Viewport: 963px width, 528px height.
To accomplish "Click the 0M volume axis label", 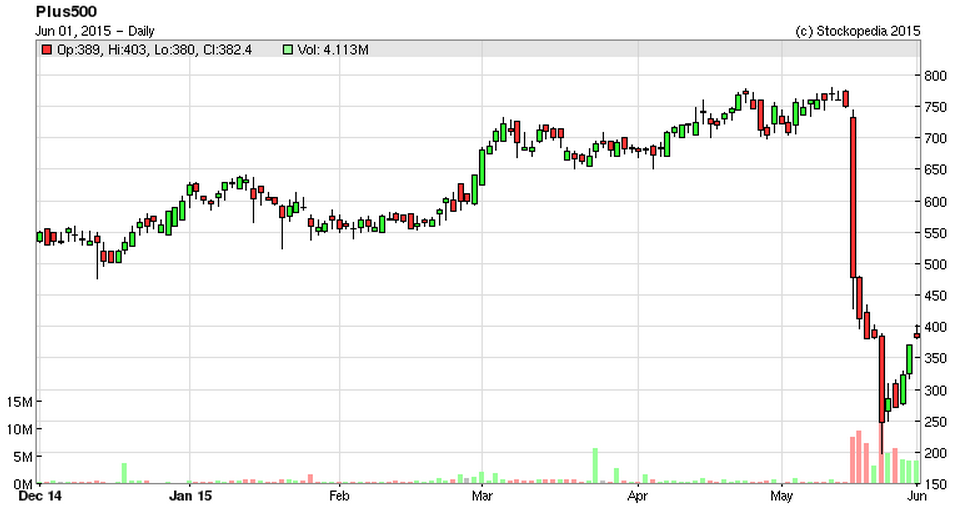I will [x=23, y=484].
